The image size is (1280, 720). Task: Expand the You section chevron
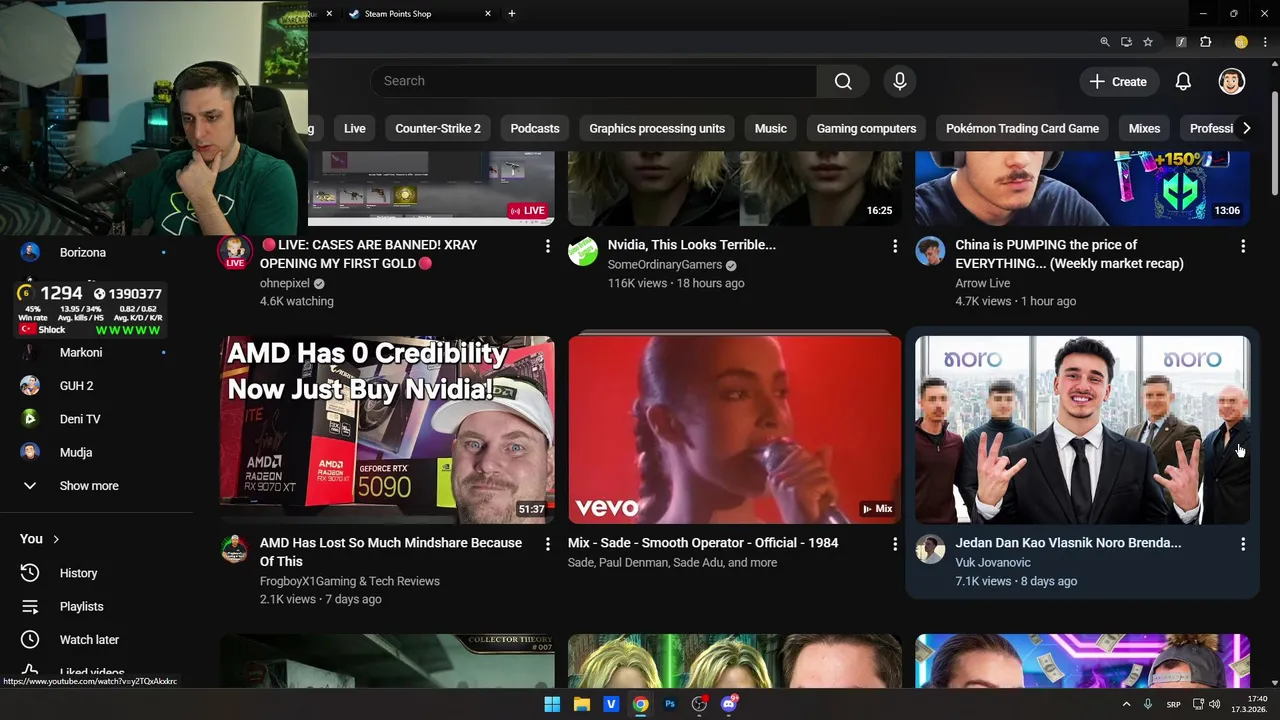click(56, 539)
